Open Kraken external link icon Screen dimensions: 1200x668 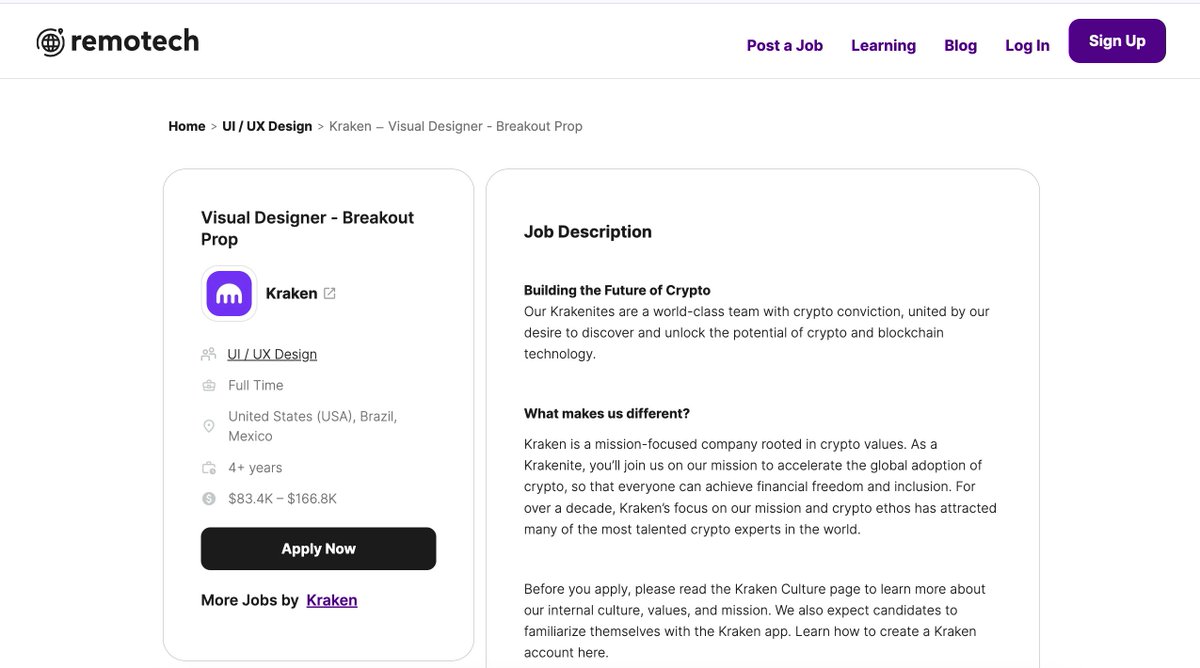pyautogui.click(x=330, y=293)
